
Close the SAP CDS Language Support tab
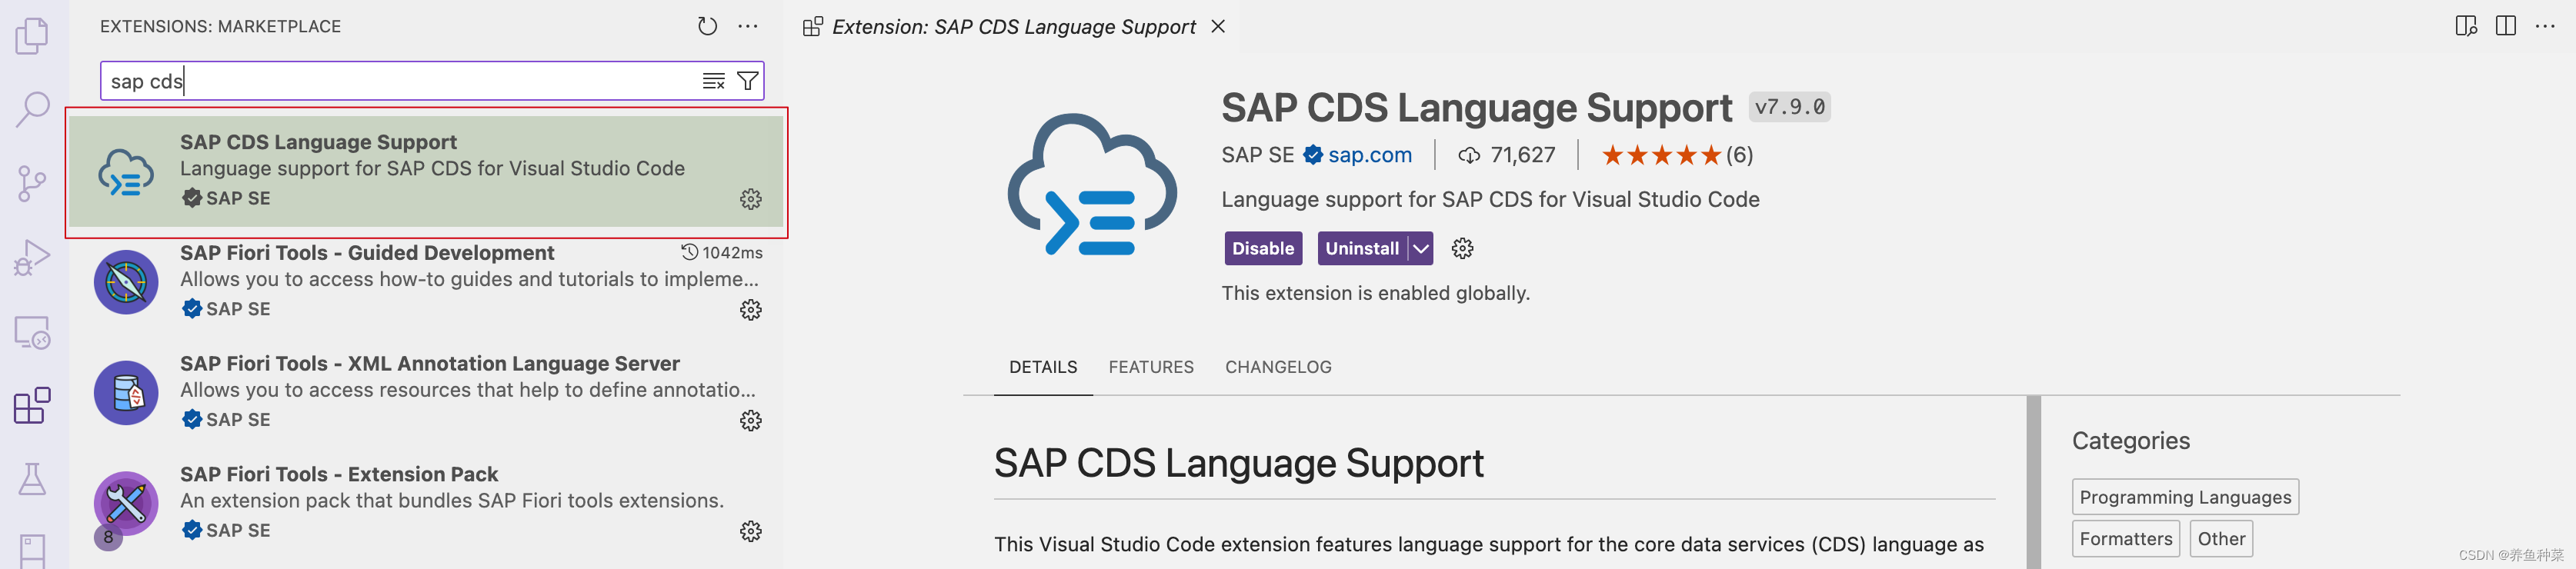pos(1218,26)
